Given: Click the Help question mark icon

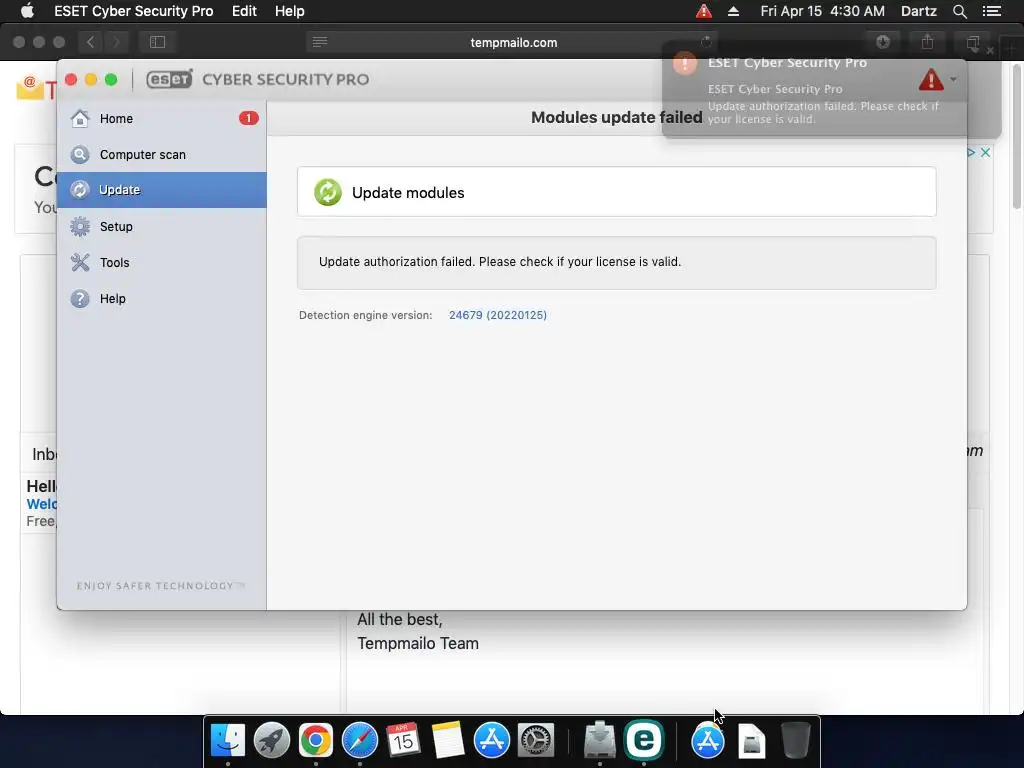Looking at the screenshot, I should 80,298.
